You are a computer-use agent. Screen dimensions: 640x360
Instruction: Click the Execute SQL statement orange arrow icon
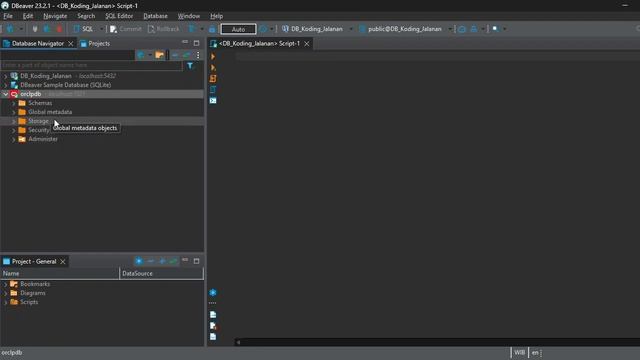(x=213, y=57)
